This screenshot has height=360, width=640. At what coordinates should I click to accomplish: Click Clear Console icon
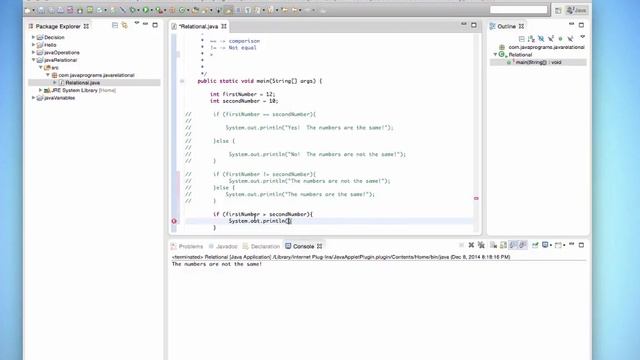[x=493, y=245]
